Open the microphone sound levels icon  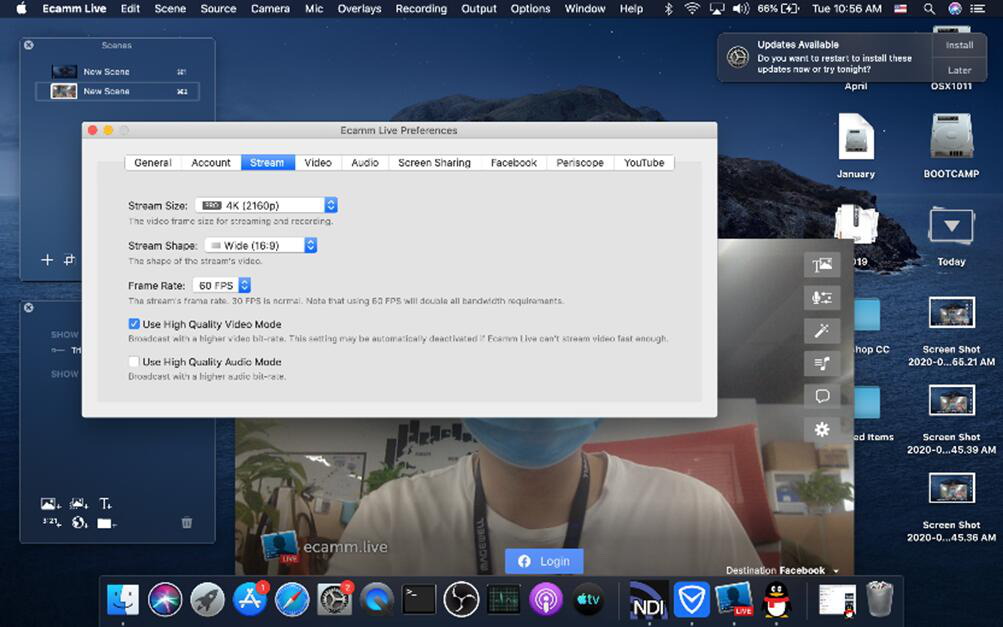point(822,298)
